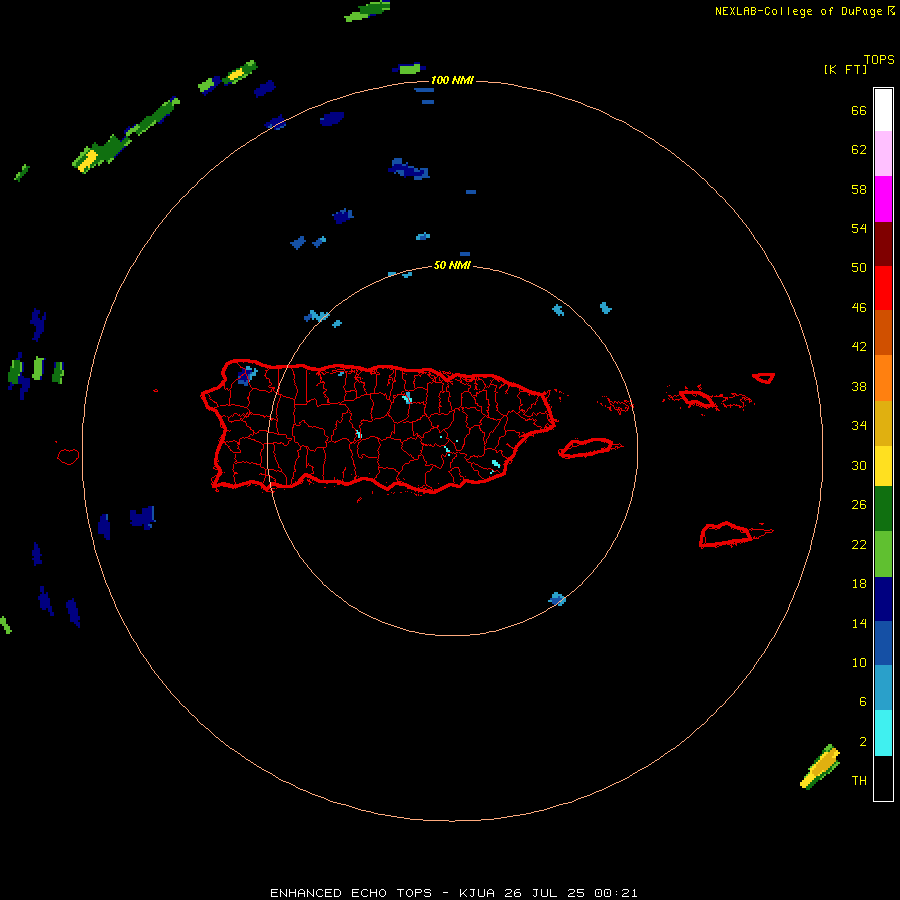The image size is (900, 900).
Task: Click the navy 22 kft legend swatch
Action: [x=883, y=599]
